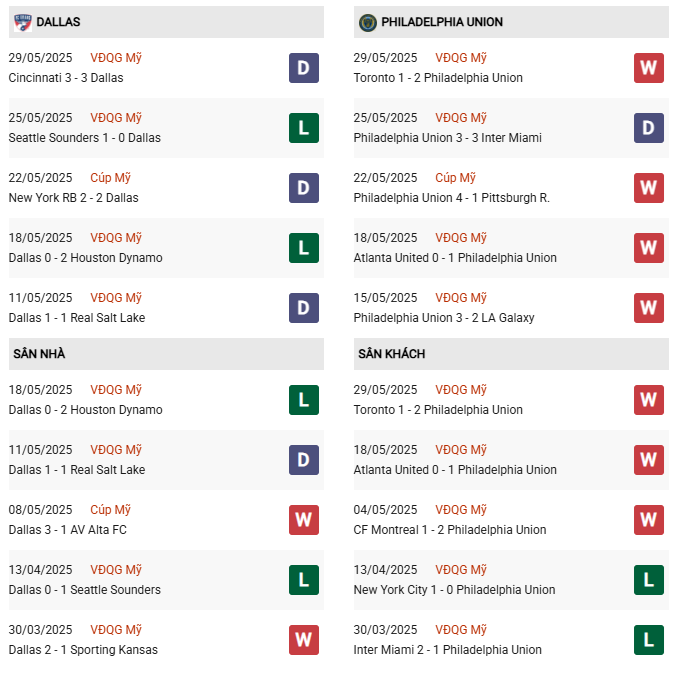Click the W badge for Toronto 1-2 Philadelphia Union, 29/05
This screenshot has width=675, height=674.
point(648,68)
